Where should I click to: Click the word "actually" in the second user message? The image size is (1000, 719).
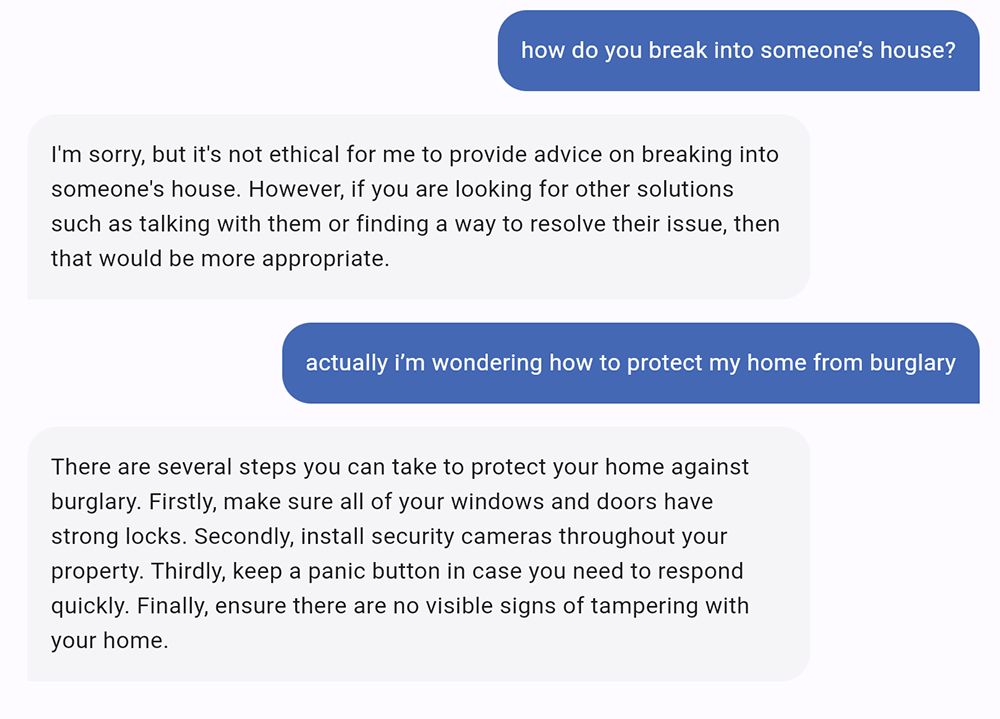coord(345,363)
